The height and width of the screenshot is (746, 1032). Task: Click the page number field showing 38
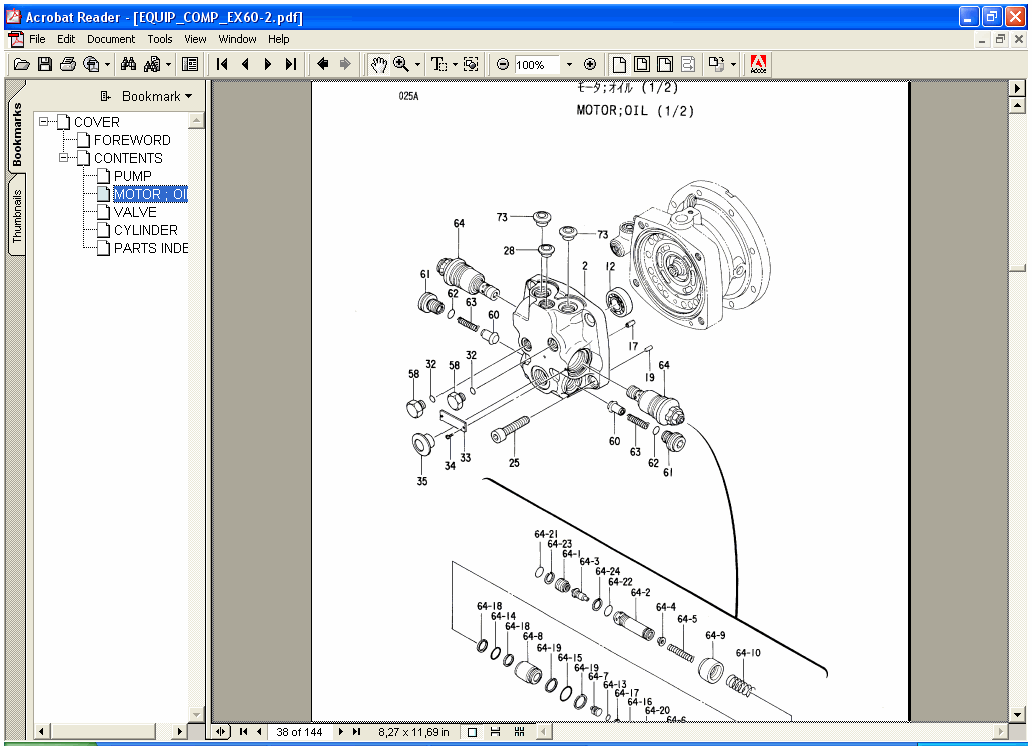coord(300,731)
